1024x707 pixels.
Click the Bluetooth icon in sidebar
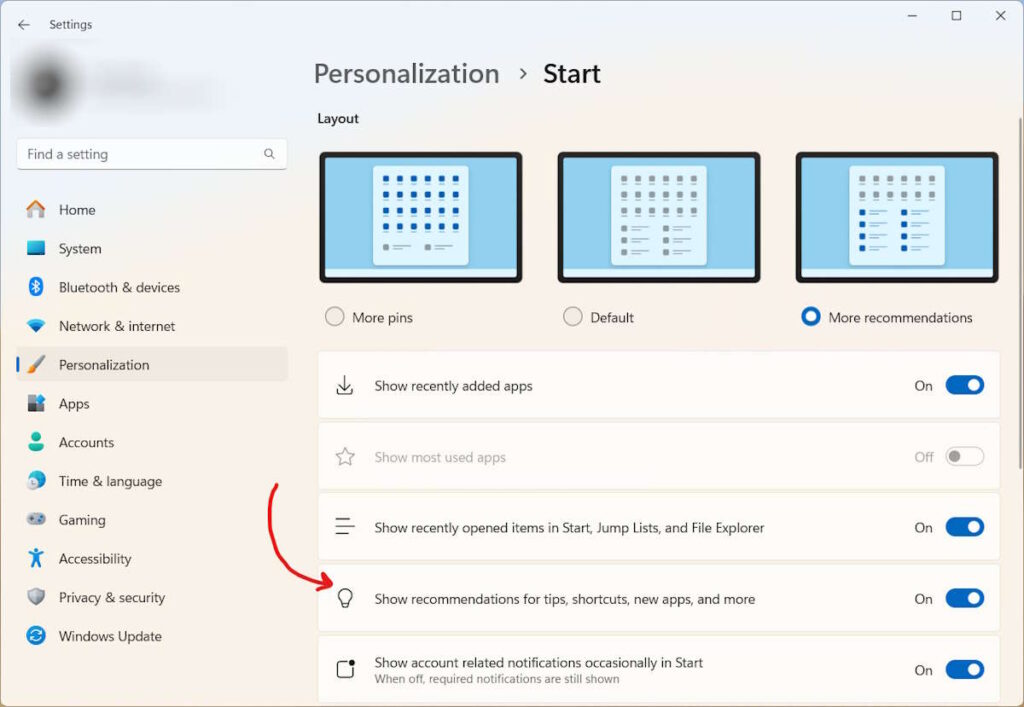[x=36, y=287]
